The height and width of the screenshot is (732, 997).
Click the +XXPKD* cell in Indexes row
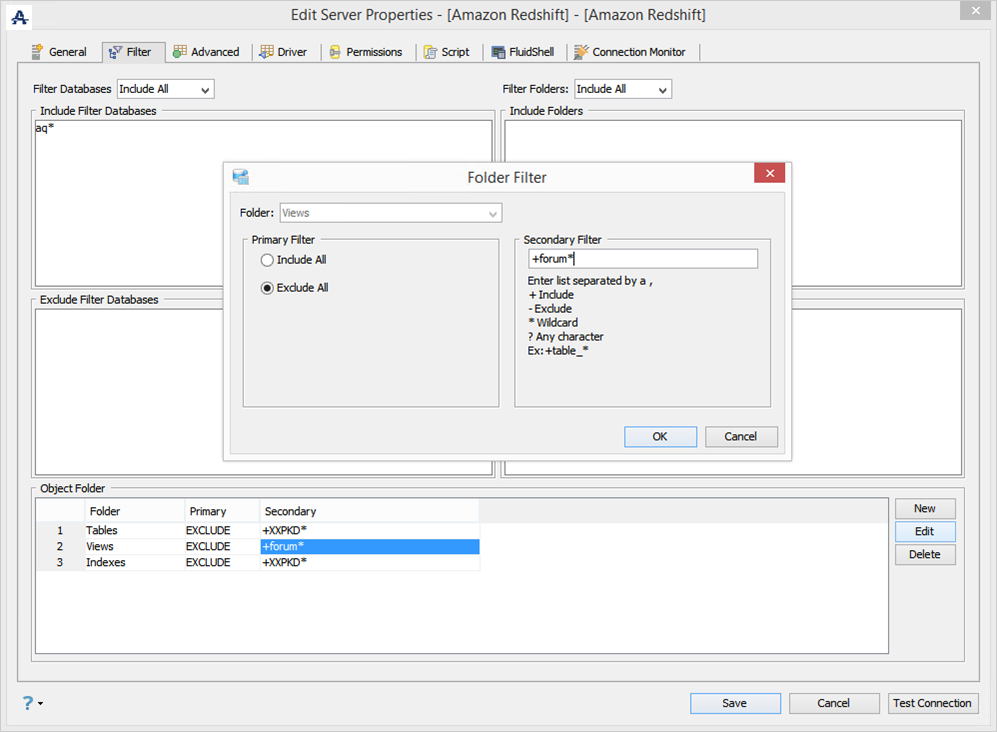369,562
